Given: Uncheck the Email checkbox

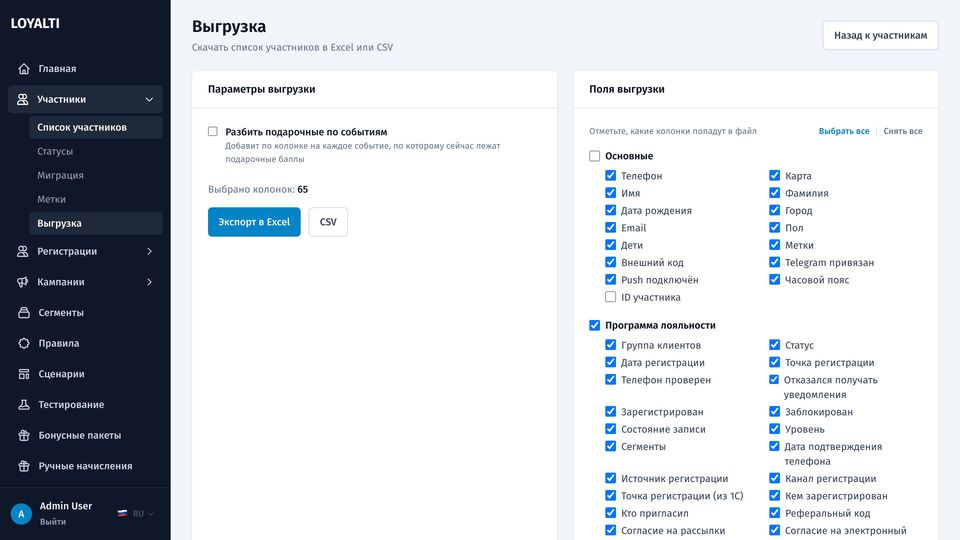Looking at the screenshot, I should (610, 227).
